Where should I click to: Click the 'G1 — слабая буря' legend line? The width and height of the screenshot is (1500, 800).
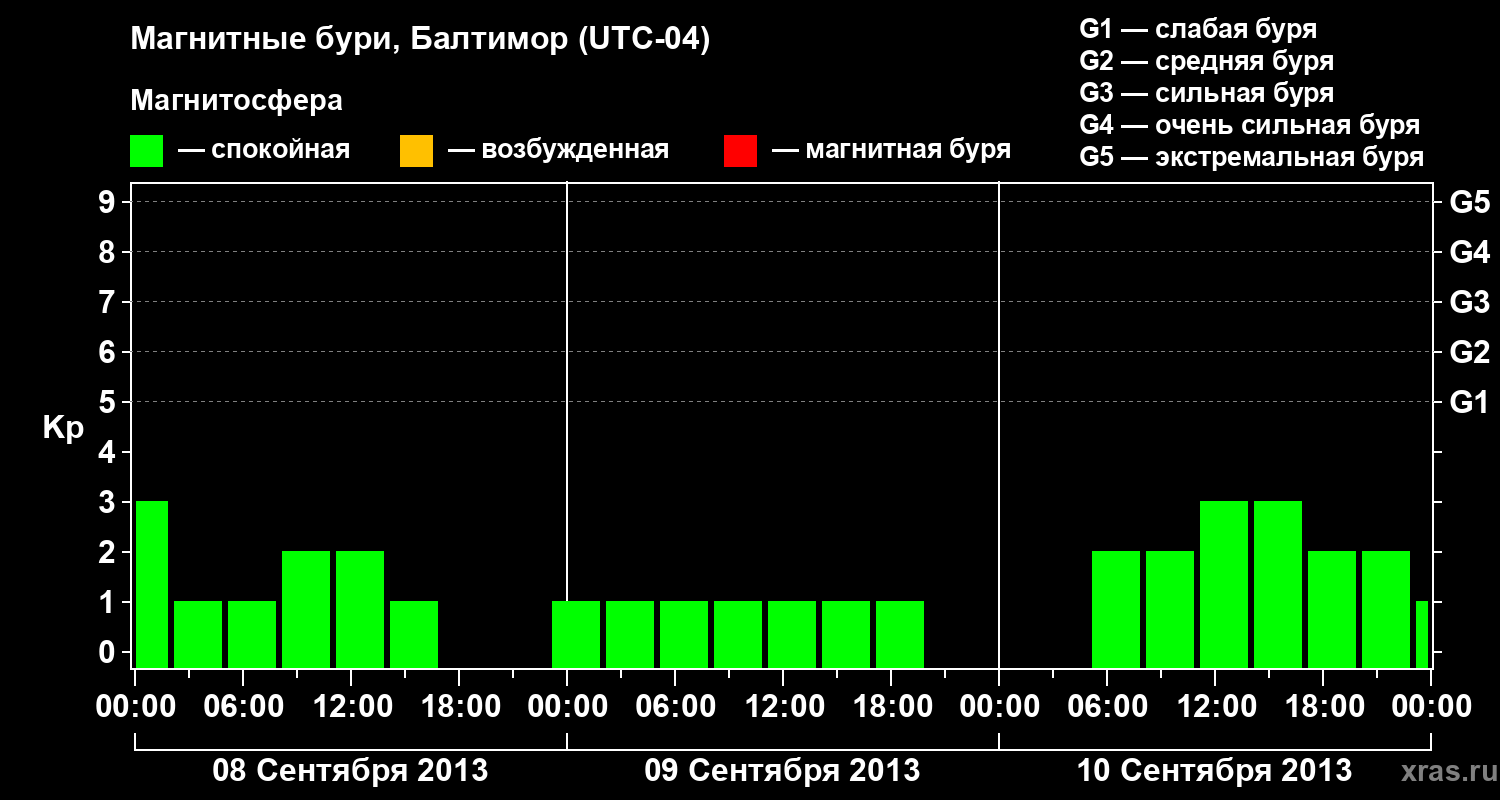(x=1198, y=29)
